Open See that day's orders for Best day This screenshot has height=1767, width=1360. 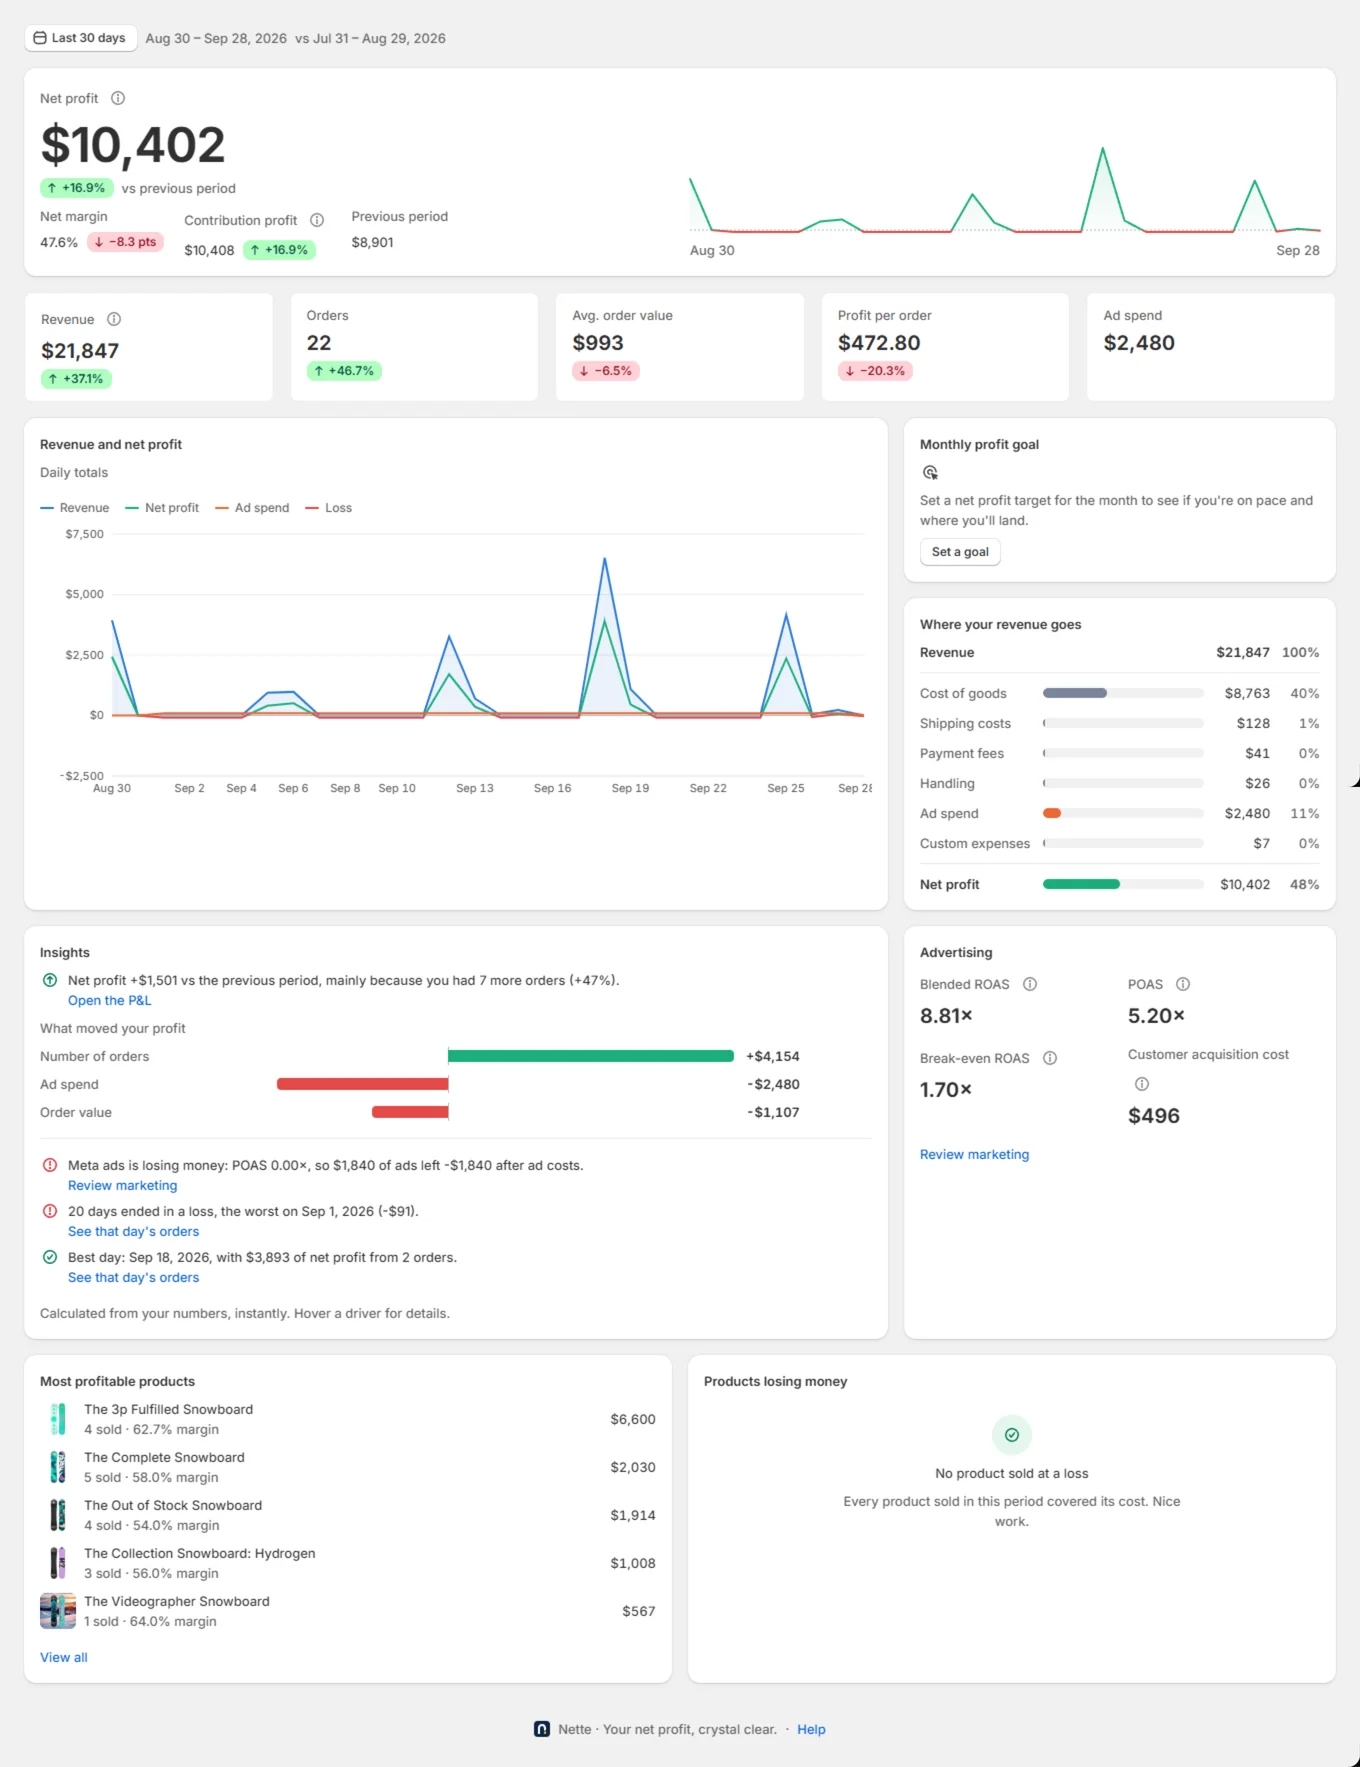[x=134, y=1277]
